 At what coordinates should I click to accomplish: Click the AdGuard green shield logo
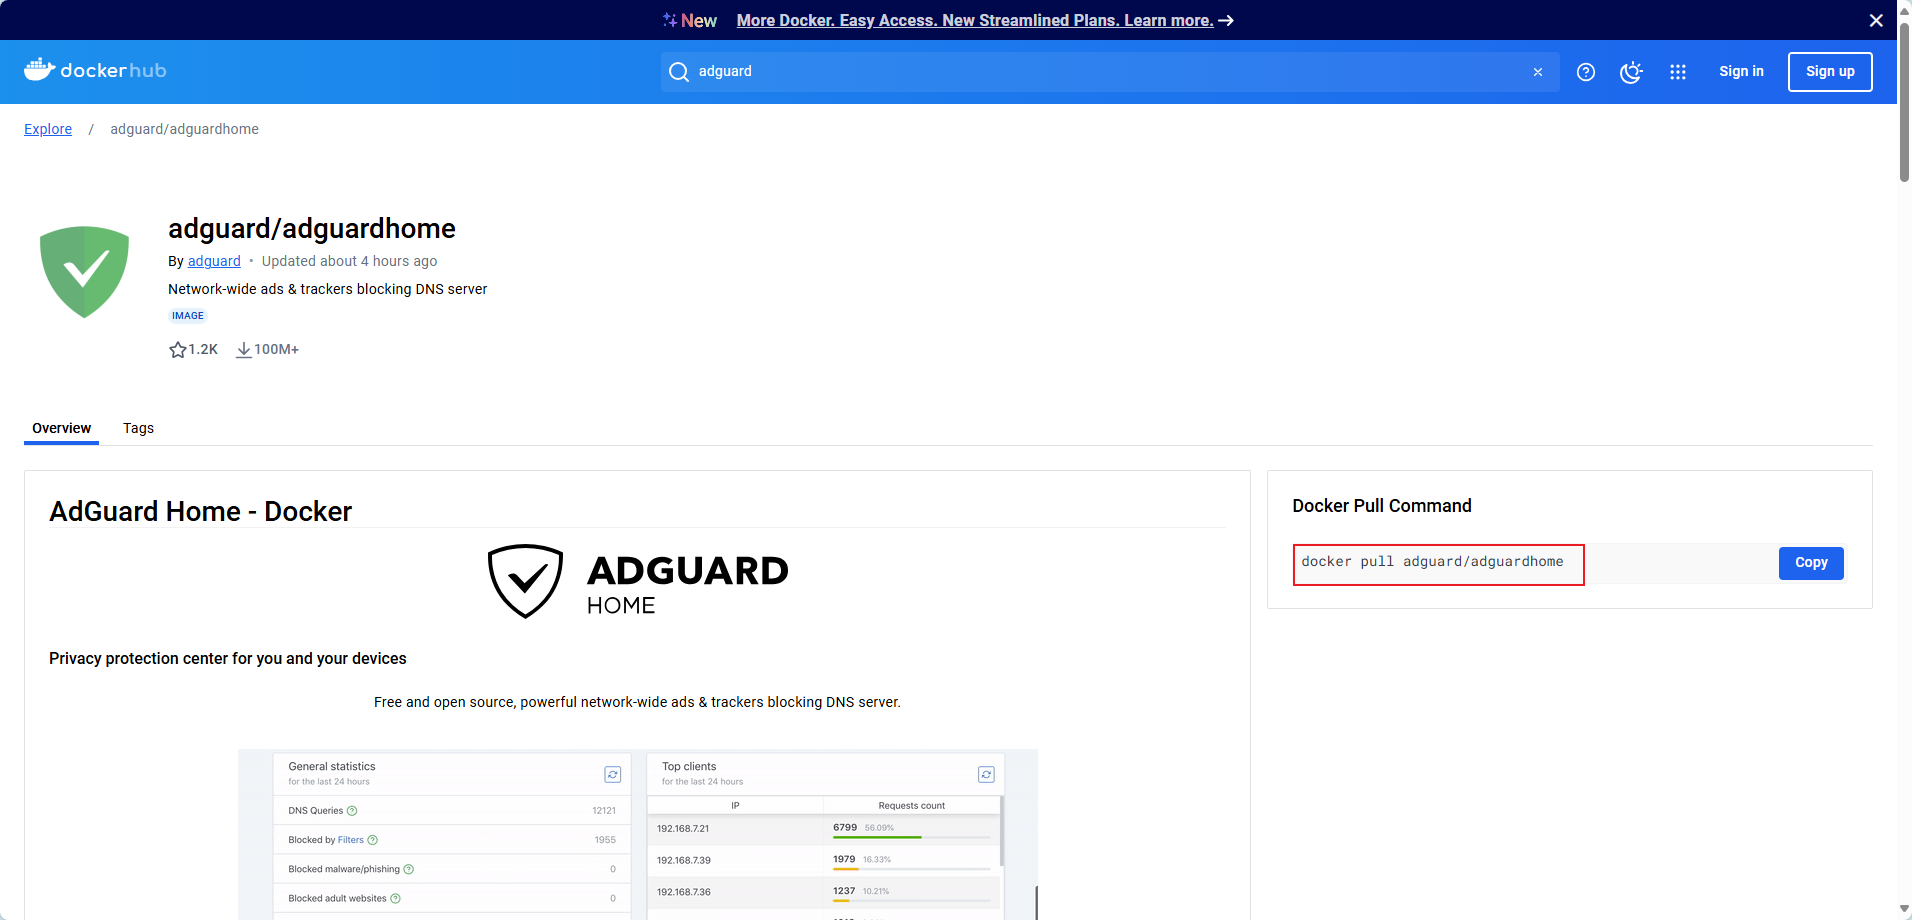pos(84,271)
